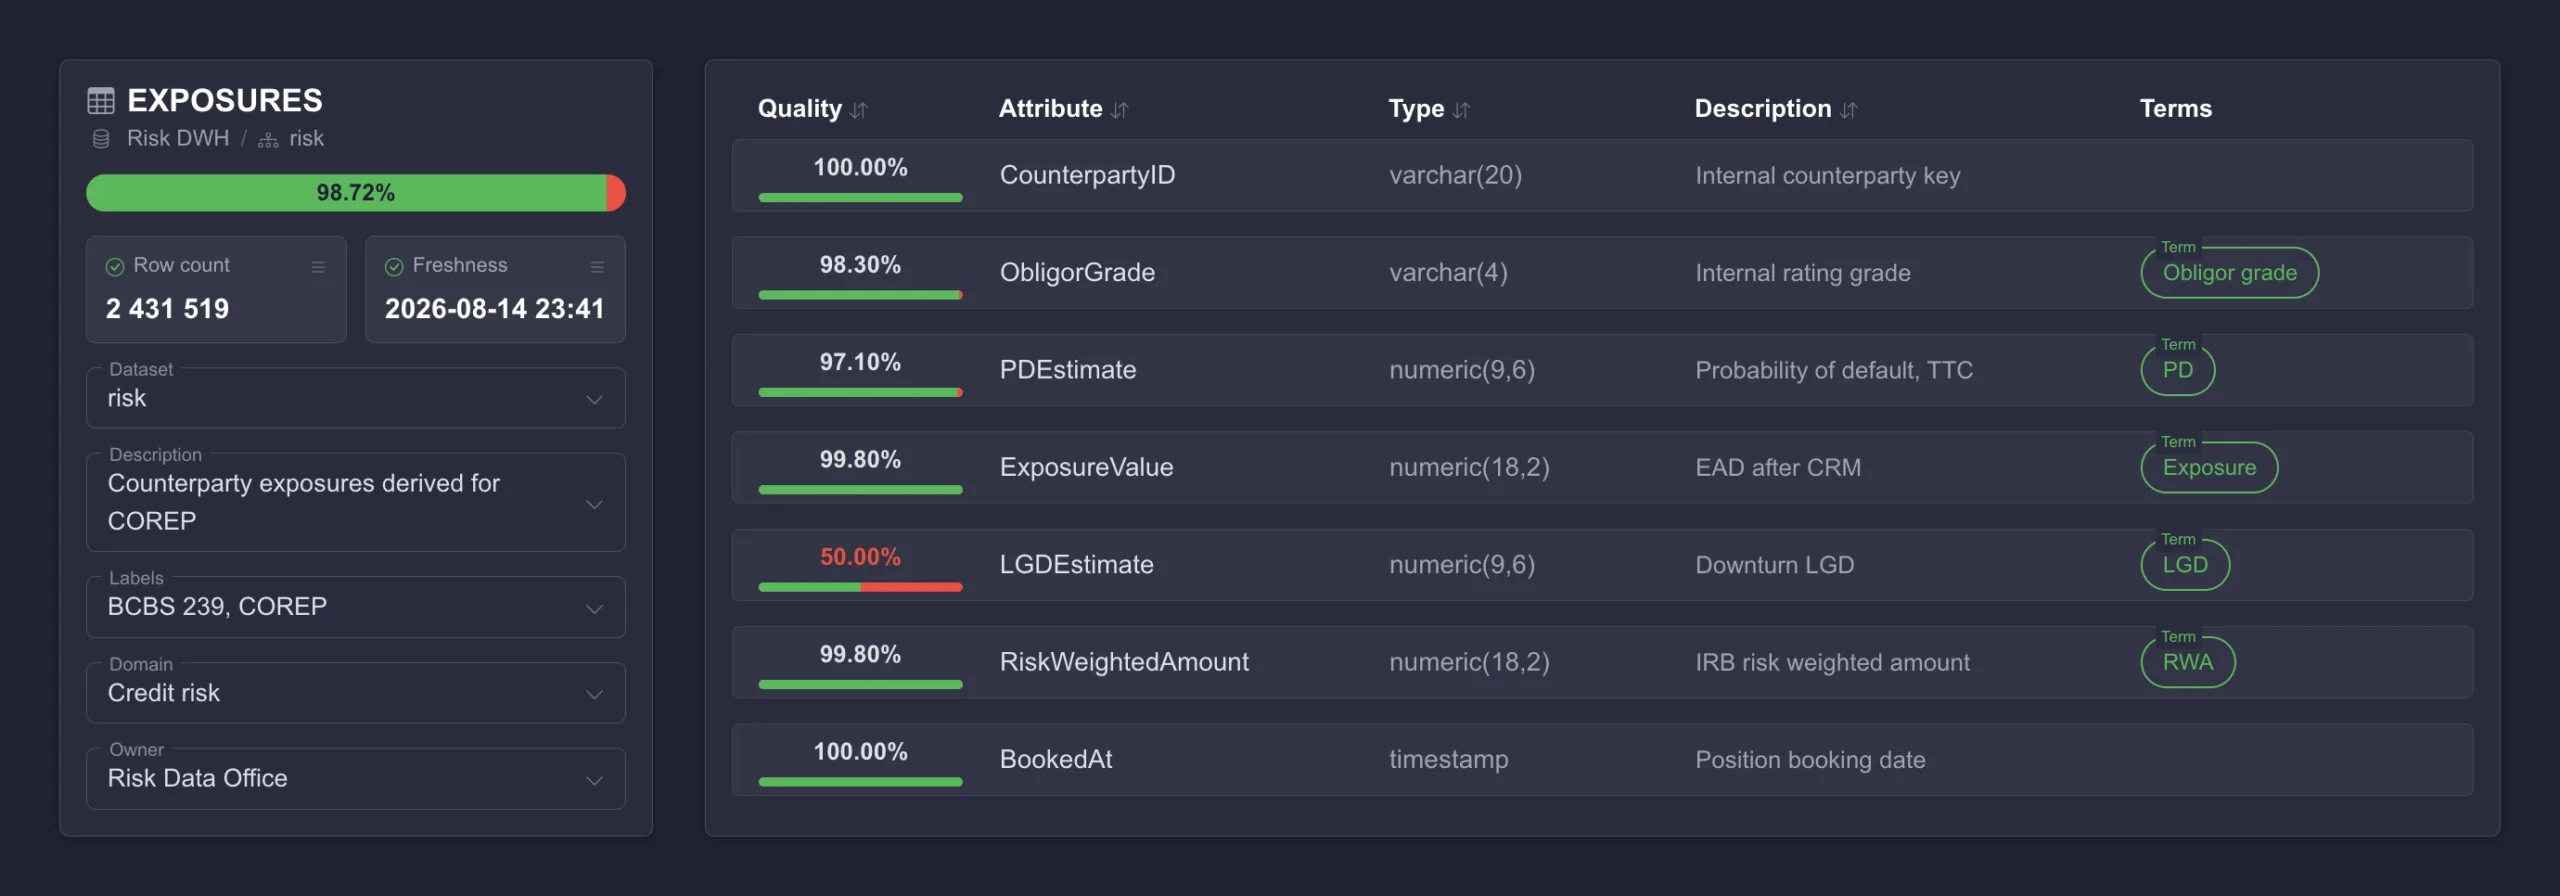
Task: Sort table by Quality column icon
Action: (x=859, y=110)
